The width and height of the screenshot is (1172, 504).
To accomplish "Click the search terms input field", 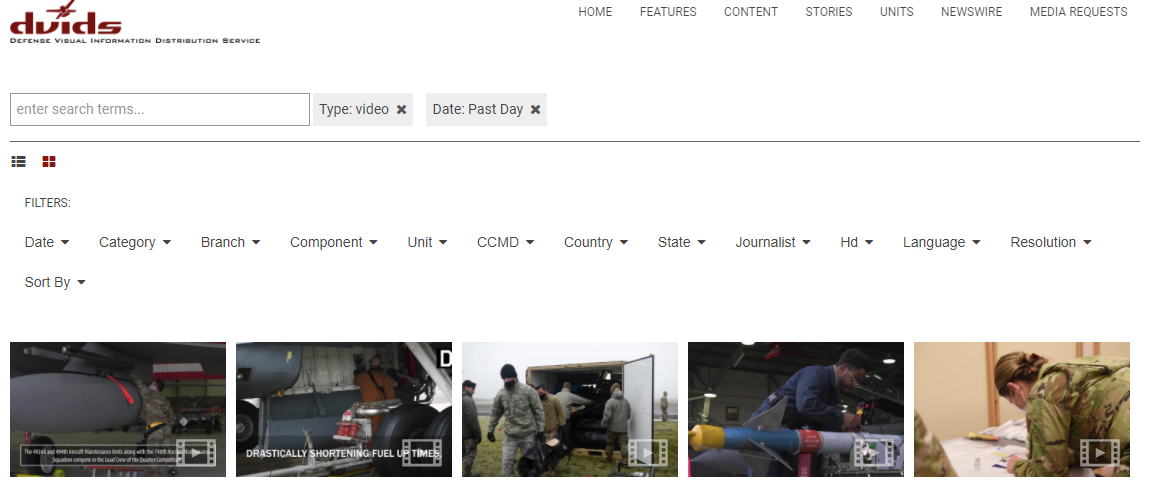I will pyautogui.click(x=160, y=110).
